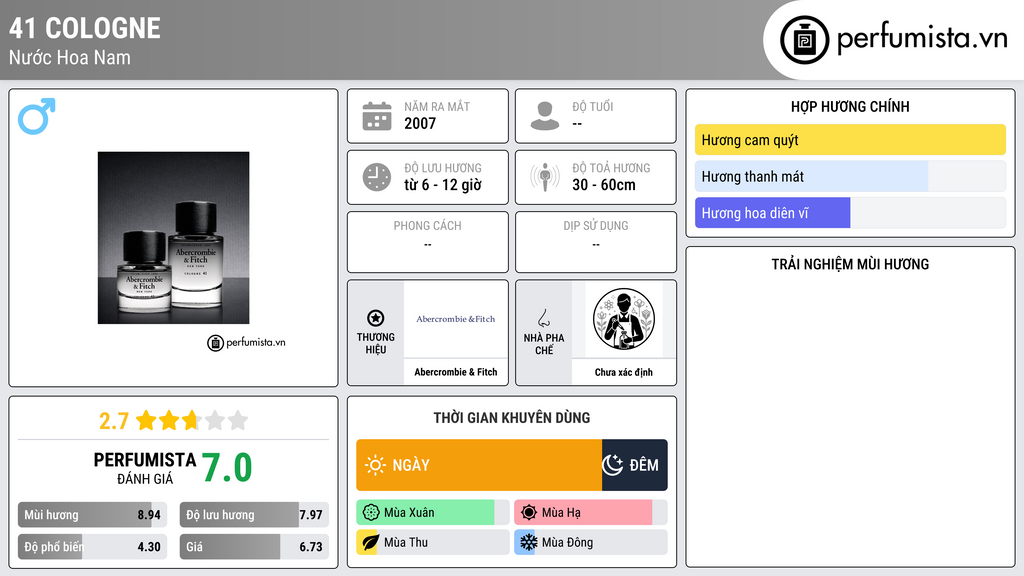Click the orange Ngày usage bar
The image size is (1024, 576).
pyautogui.click(x=479, y=465)
